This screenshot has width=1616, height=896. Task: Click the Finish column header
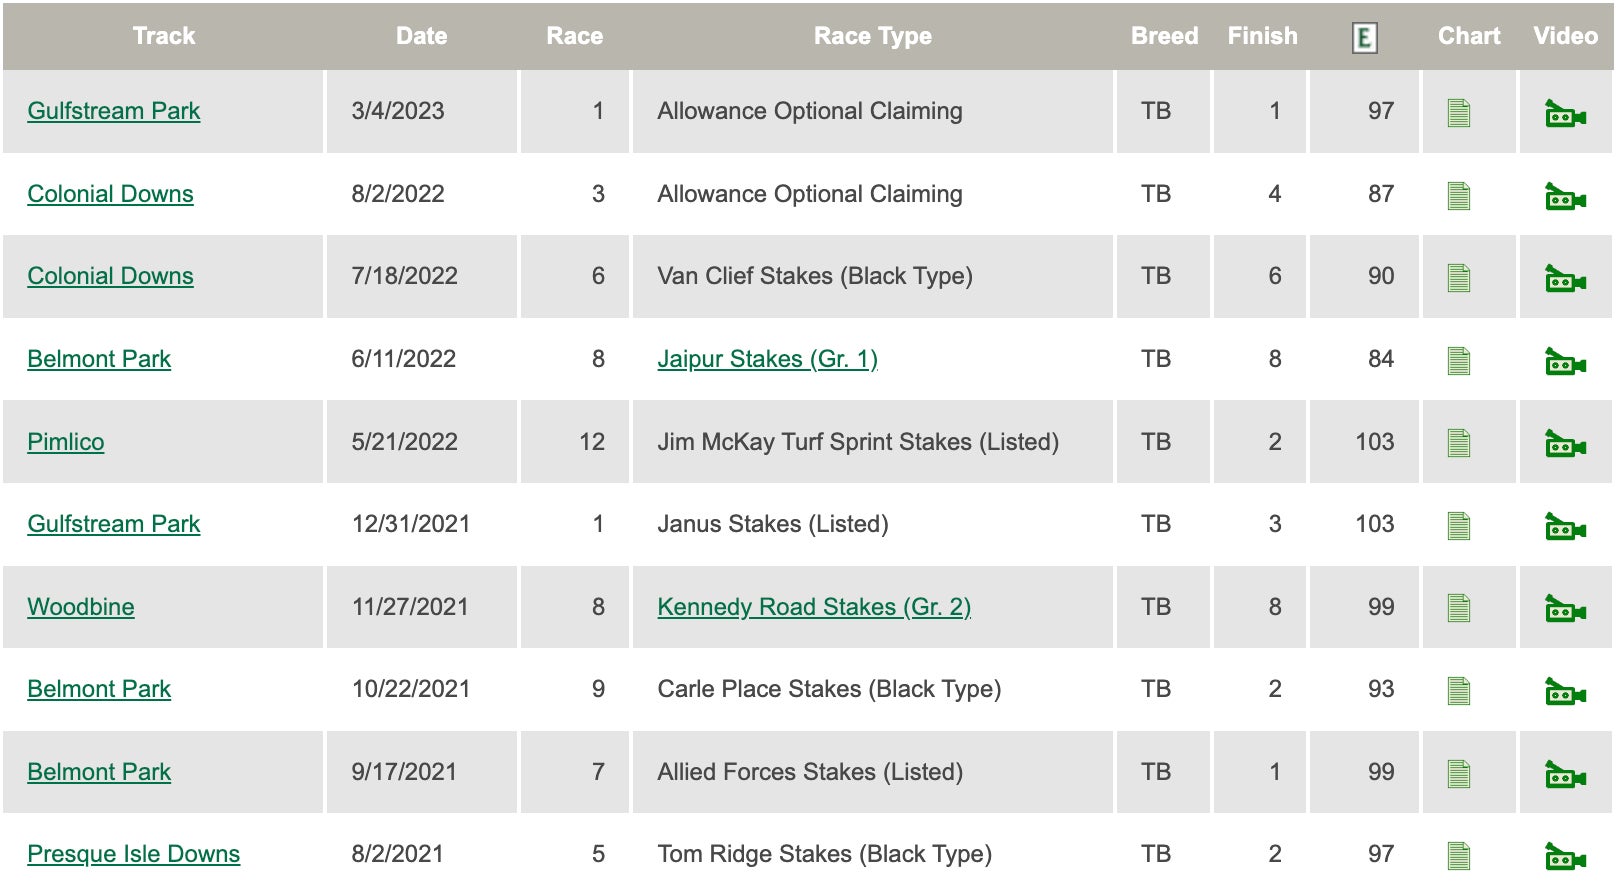pos(1262,36)
